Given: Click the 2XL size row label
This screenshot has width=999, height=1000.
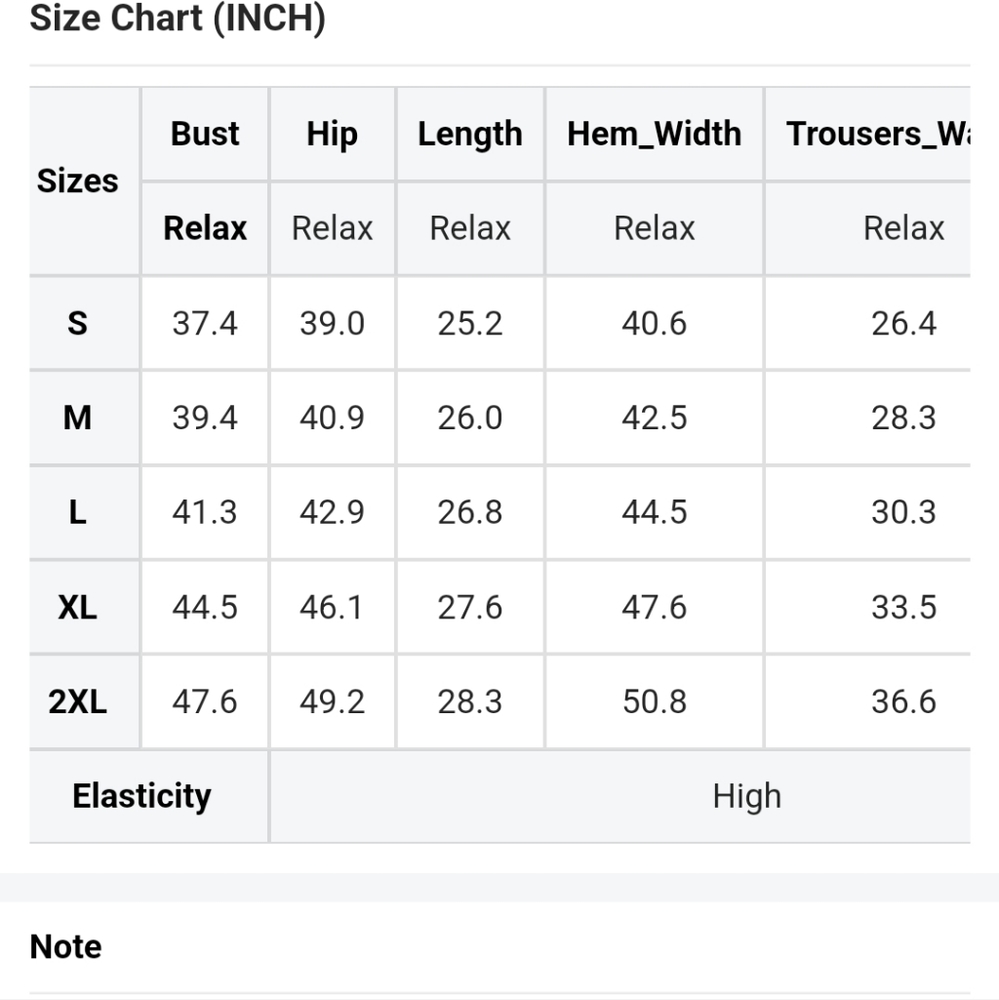Looking at the screenshot, I should (78, 701).
